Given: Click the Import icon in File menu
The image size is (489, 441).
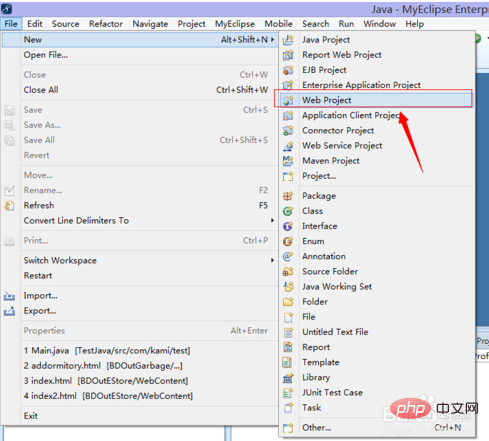Looking at the screenshot, I should click(x=9, y=296).
